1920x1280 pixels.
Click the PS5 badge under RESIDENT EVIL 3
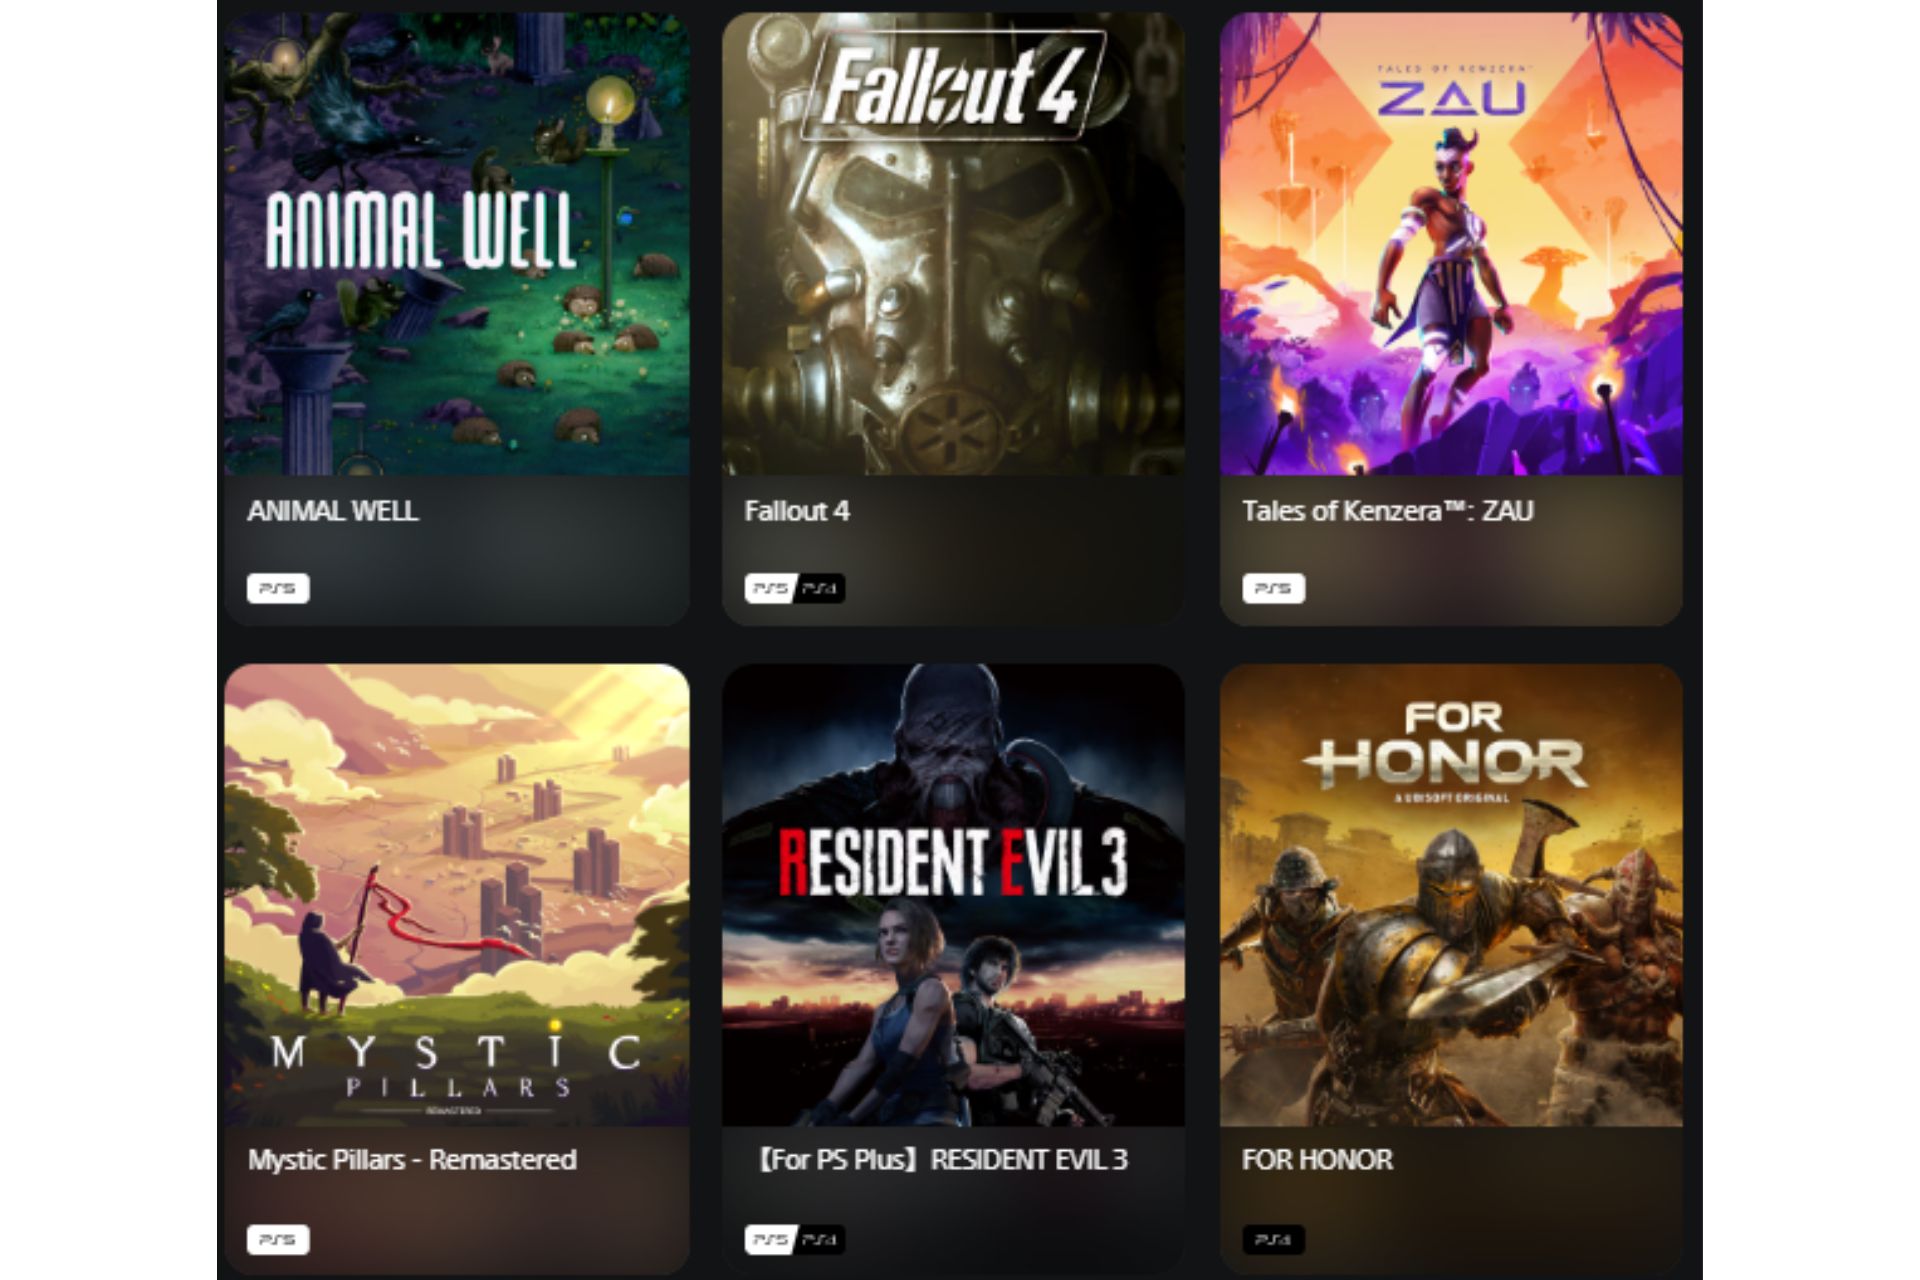[x=770, y=1239]
